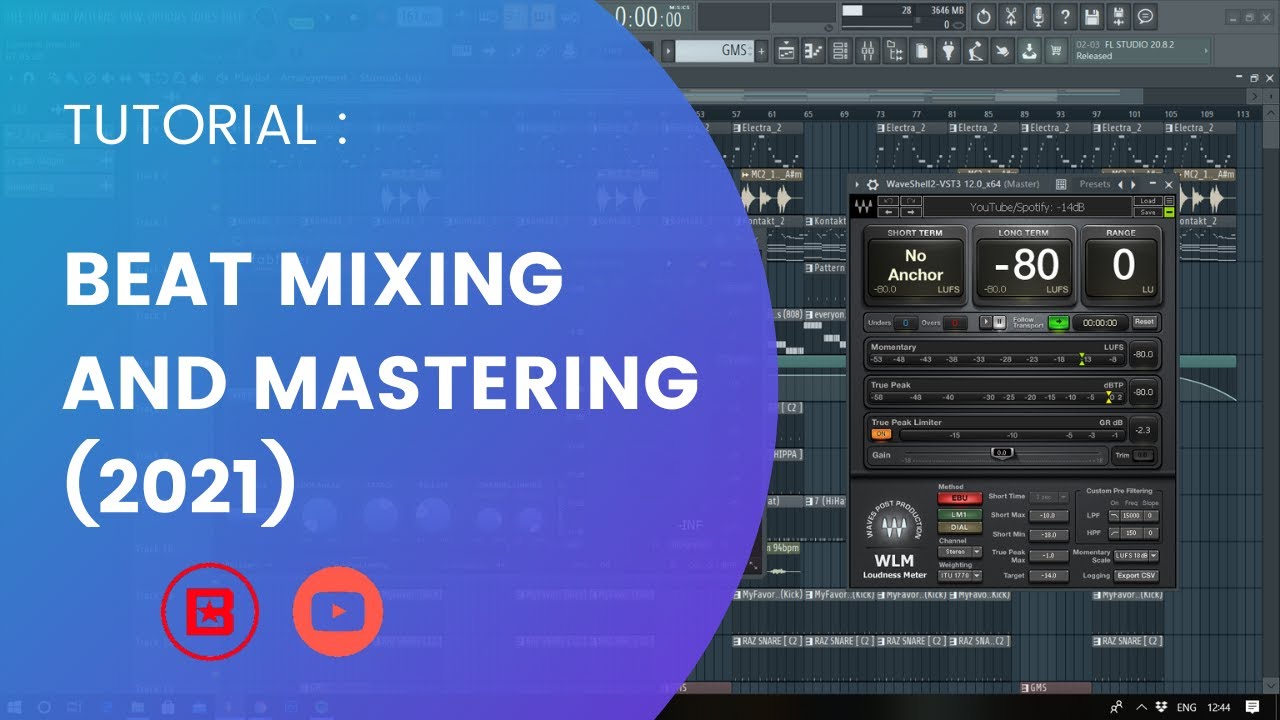Open the audio editor scissors icon
1280x720 pixels.
[x=1011, y=17]
